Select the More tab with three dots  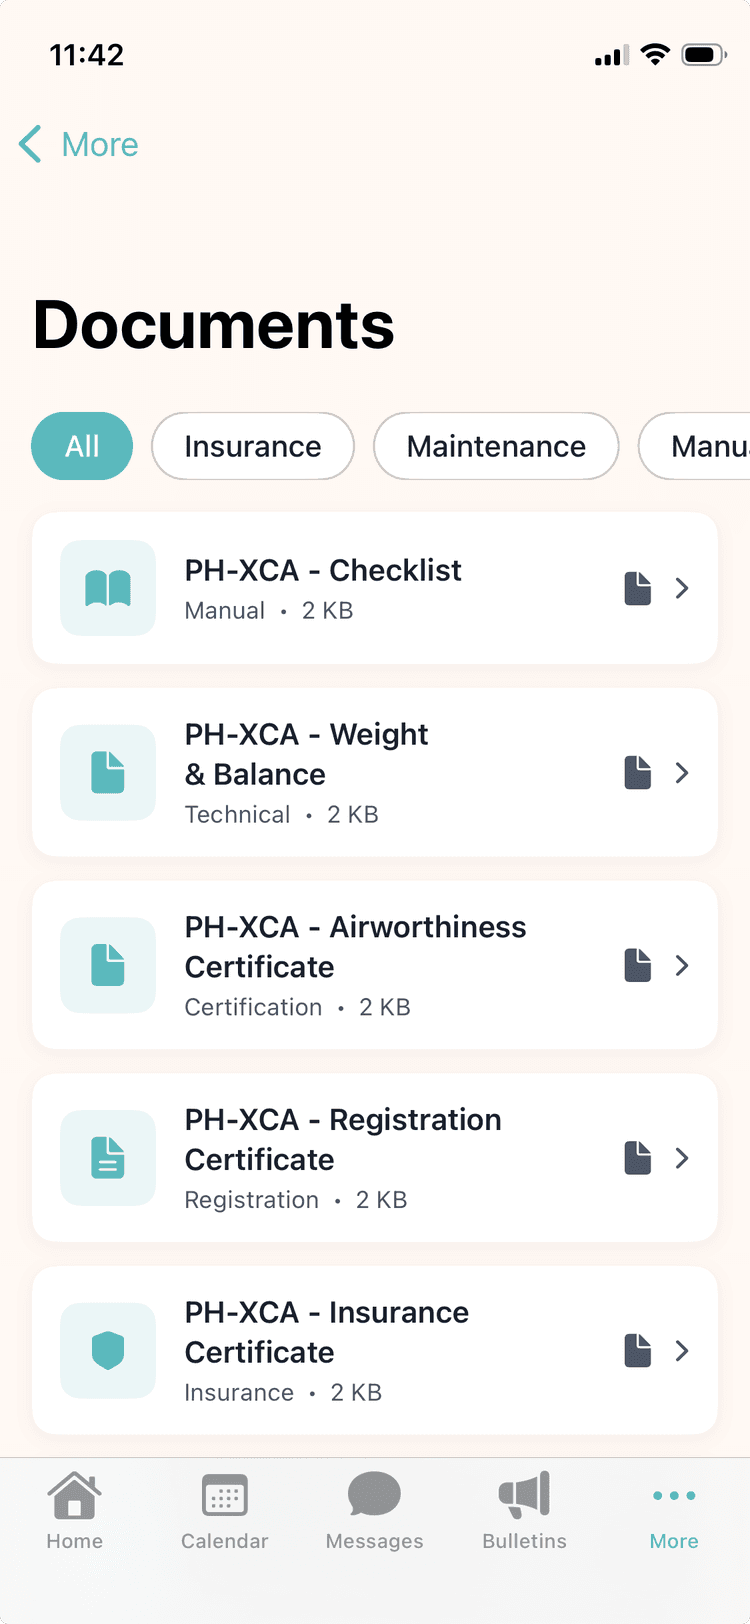click(674, 1511)
